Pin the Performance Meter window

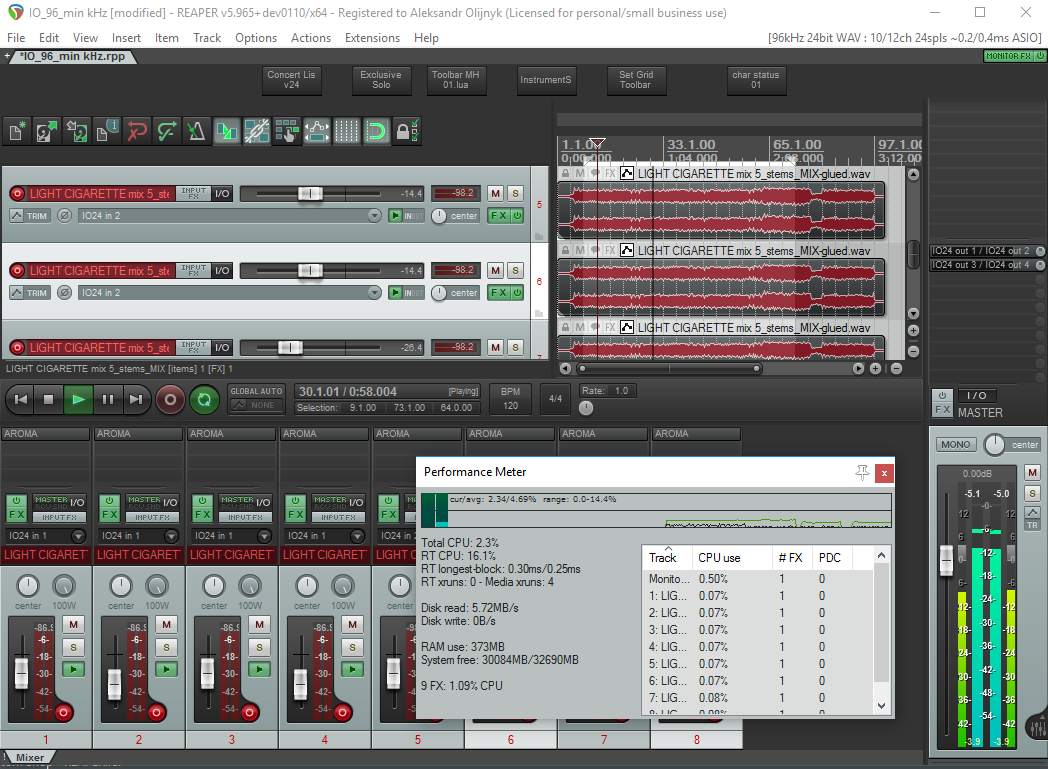tap(862, 472)
